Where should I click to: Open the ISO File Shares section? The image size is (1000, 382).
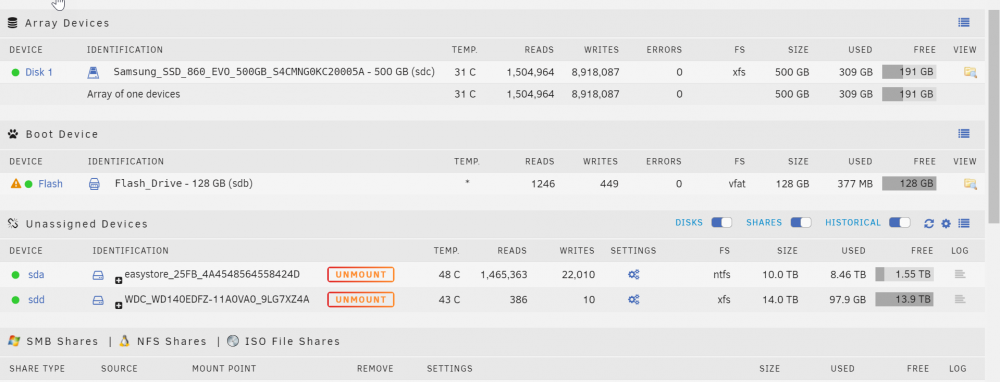pyautogui.click(x=293, y=341)
